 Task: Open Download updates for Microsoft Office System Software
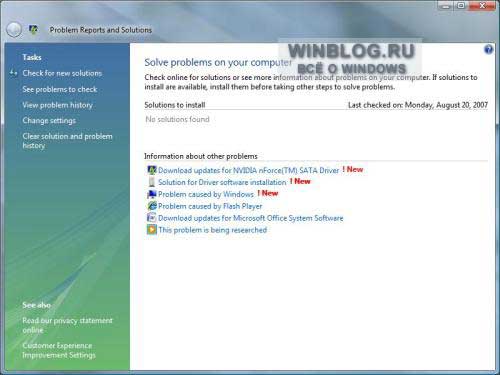251,218
